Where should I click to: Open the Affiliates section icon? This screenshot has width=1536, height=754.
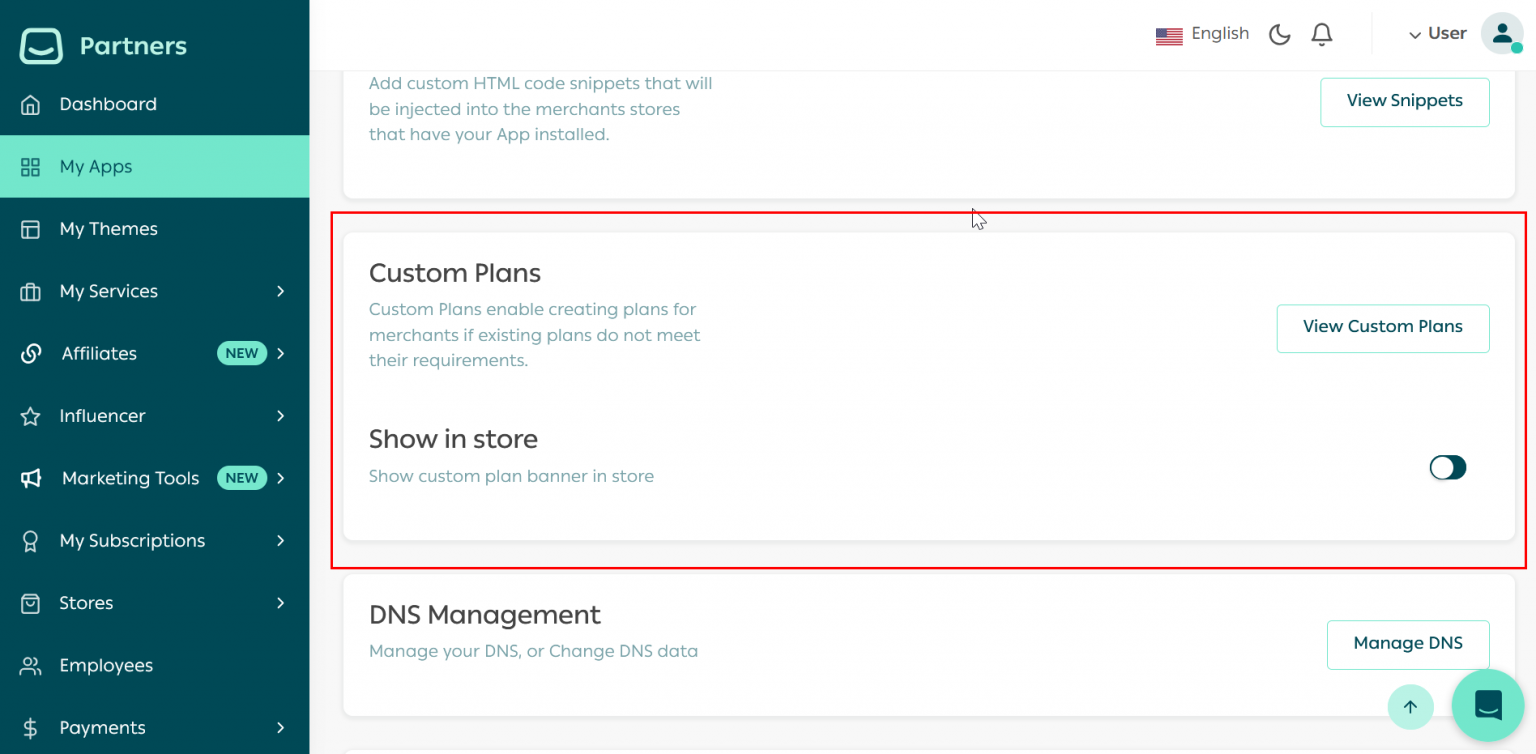[33, 353]
